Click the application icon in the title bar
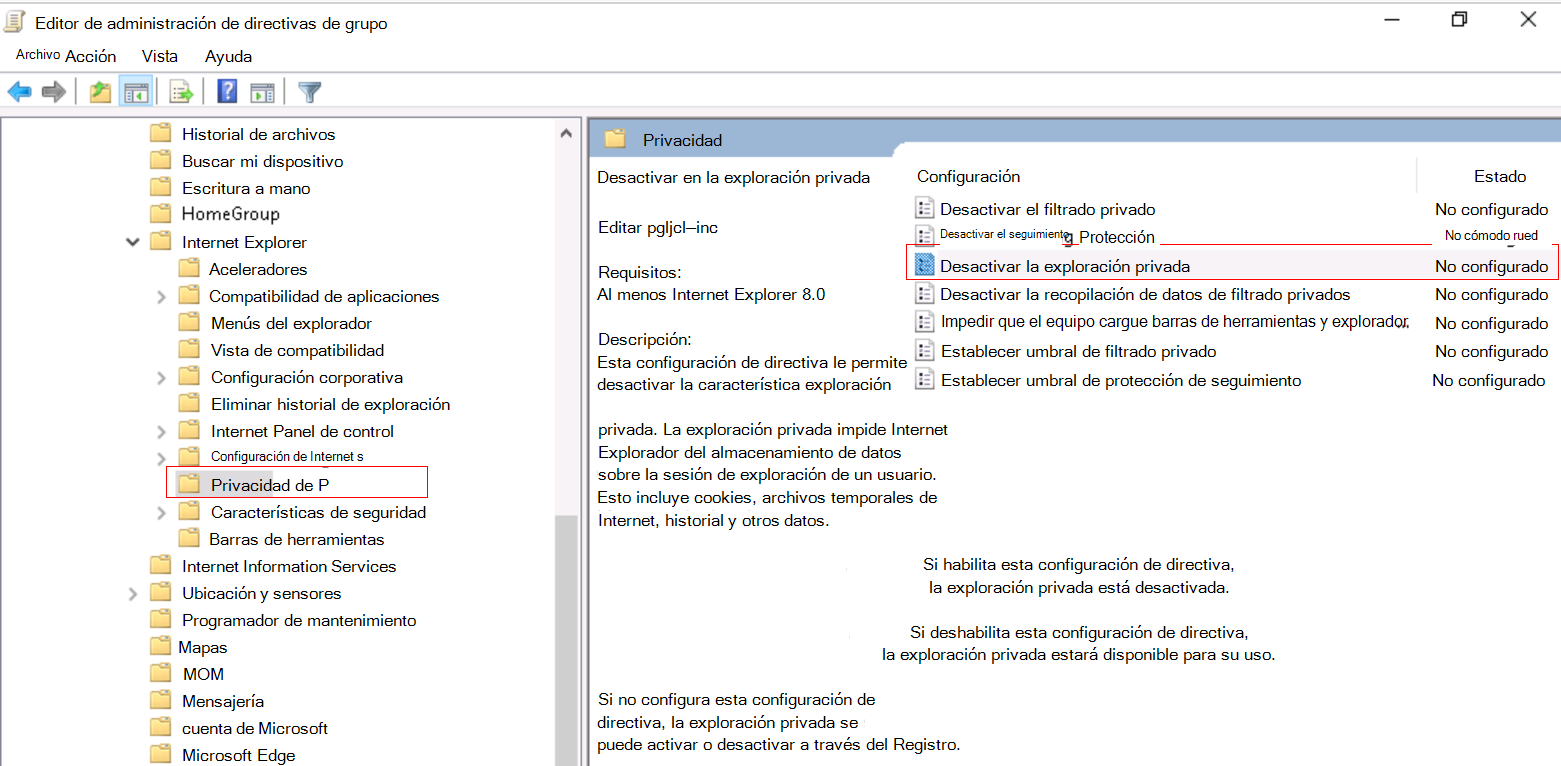 click(x=15, y=21)
